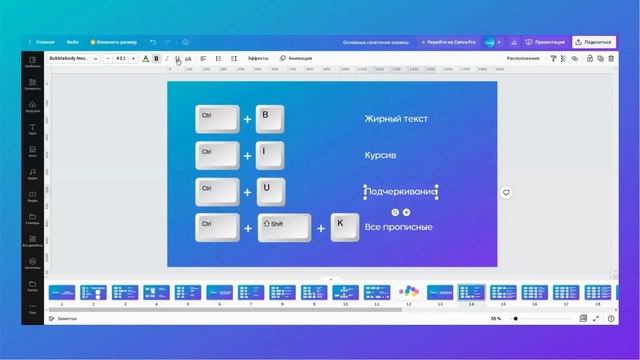
Task: Click the zoom slider handle
Action: tap(516, 319)
